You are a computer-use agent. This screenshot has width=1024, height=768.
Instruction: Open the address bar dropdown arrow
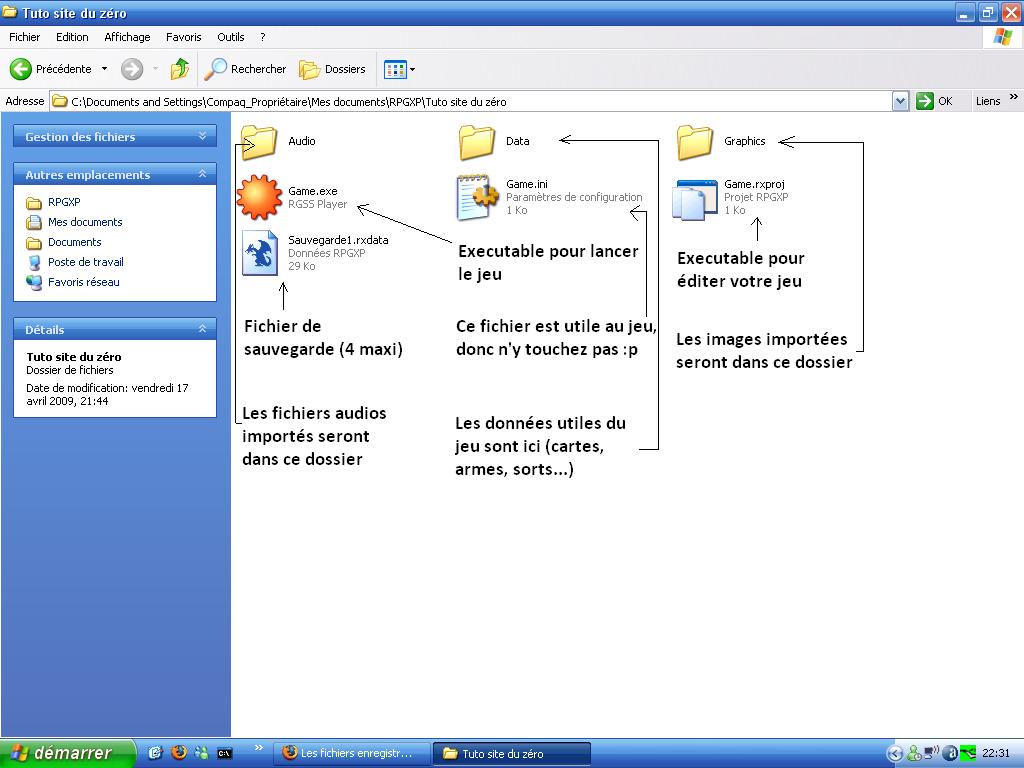pos(900,101)
